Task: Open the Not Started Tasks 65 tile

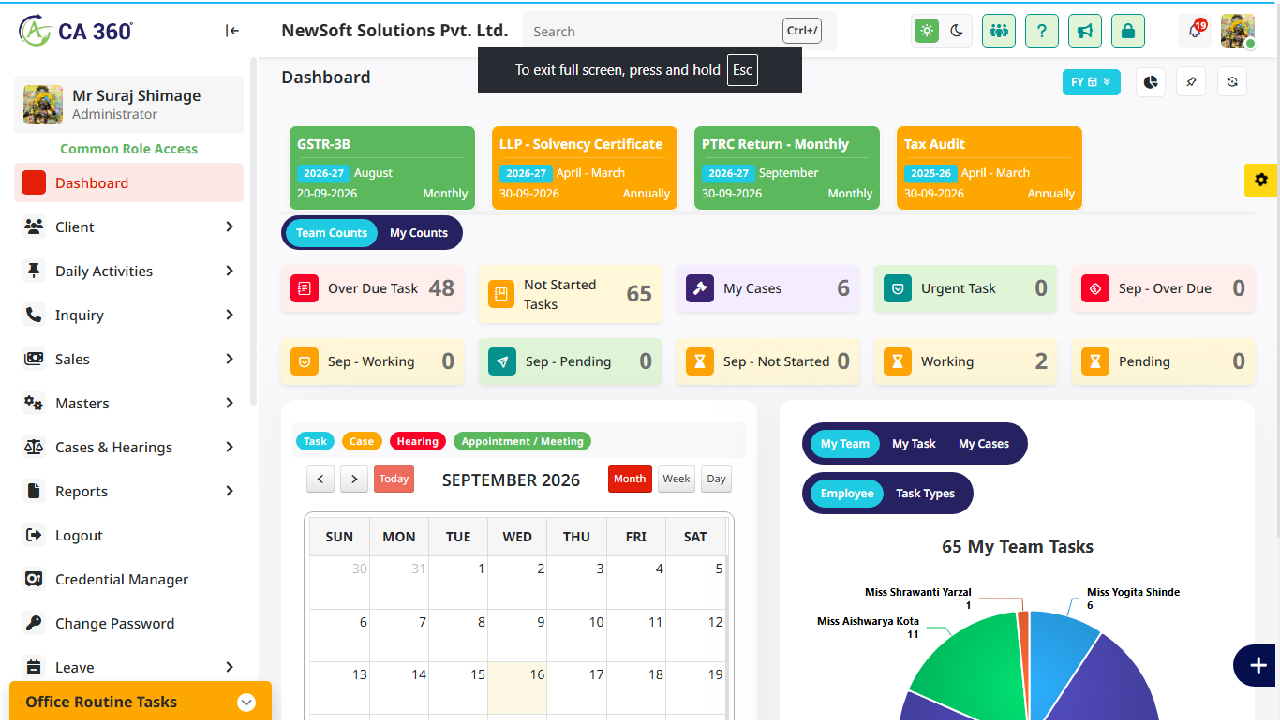Action: [x=570, y=294]
